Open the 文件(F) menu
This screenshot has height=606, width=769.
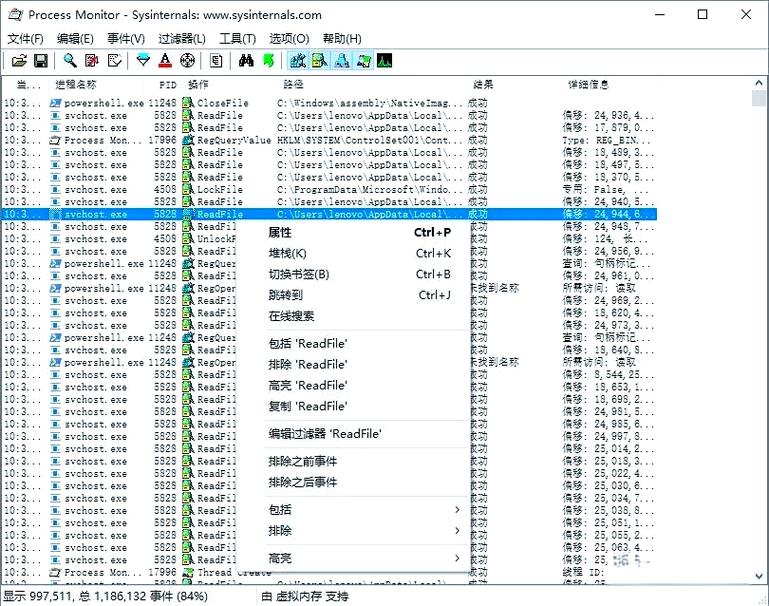tap(26, 38)
